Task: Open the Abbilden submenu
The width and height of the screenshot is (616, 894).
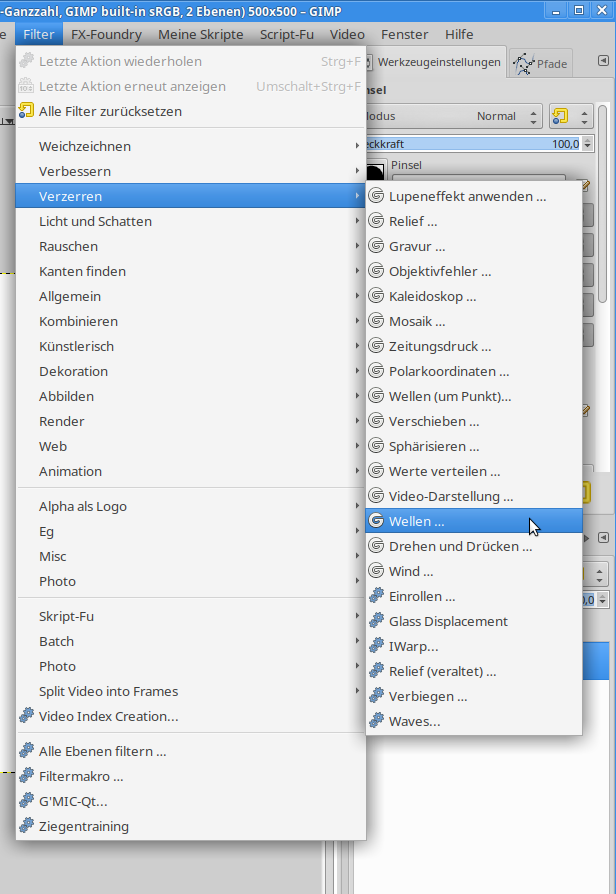Action: coord(191,396)
